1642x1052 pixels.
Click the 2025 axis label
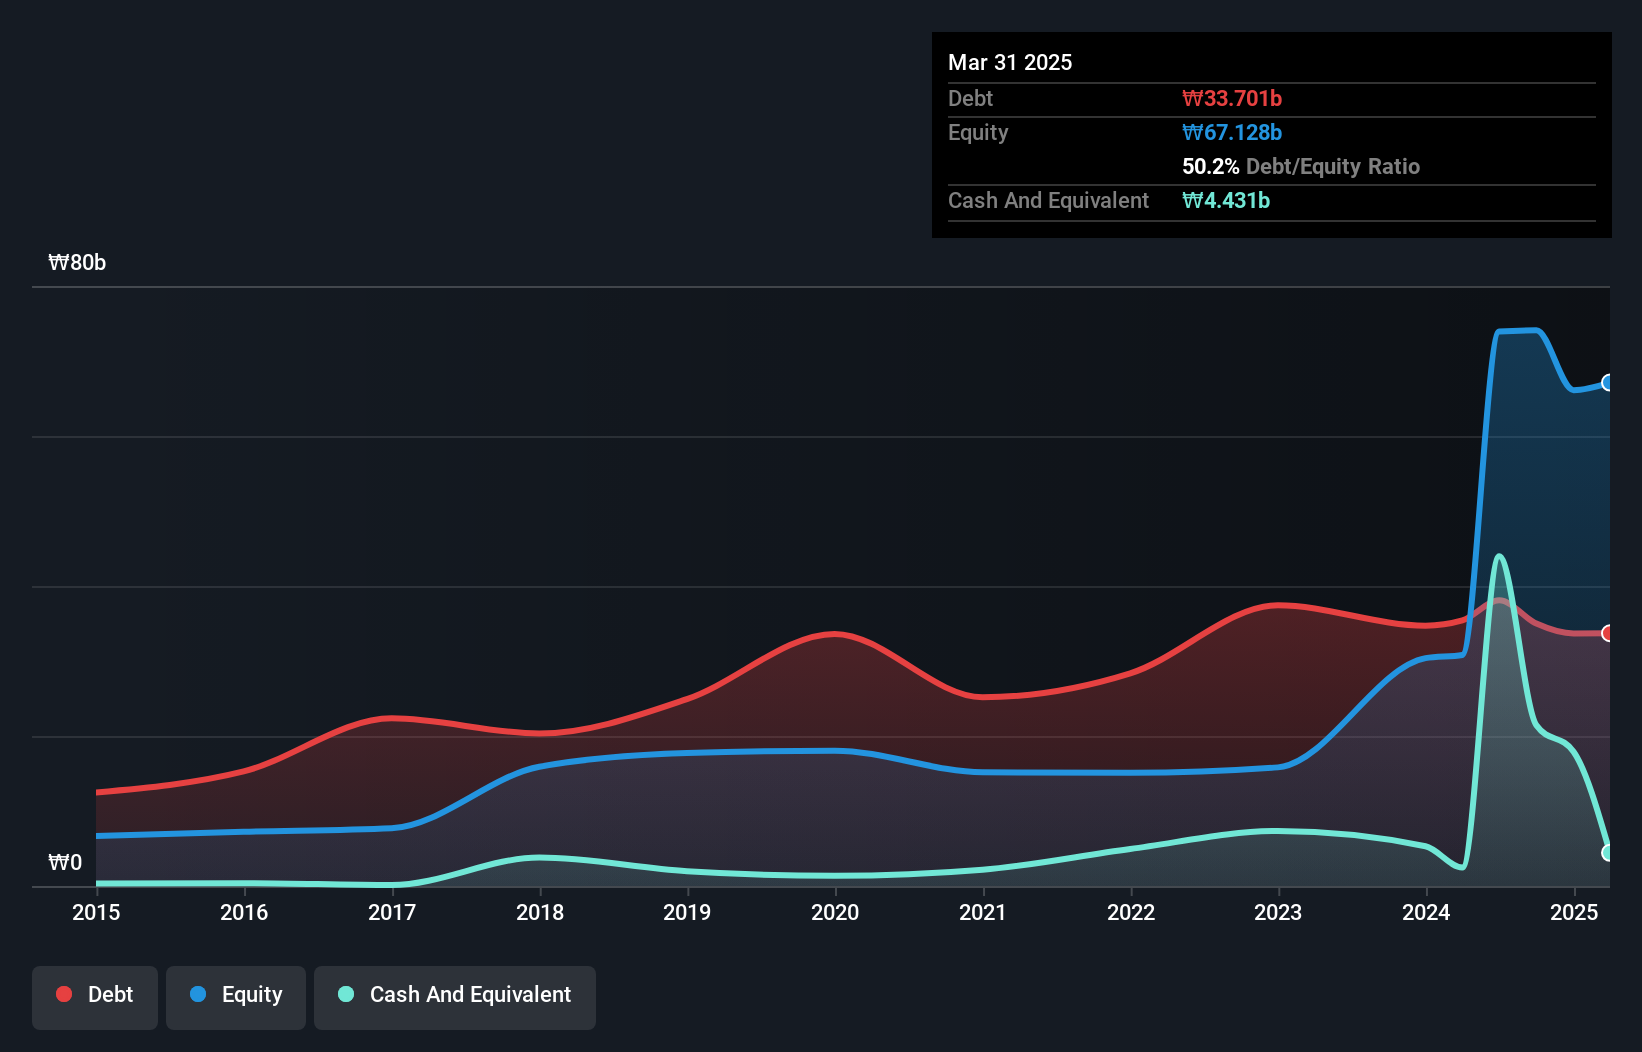[1574, 912]
